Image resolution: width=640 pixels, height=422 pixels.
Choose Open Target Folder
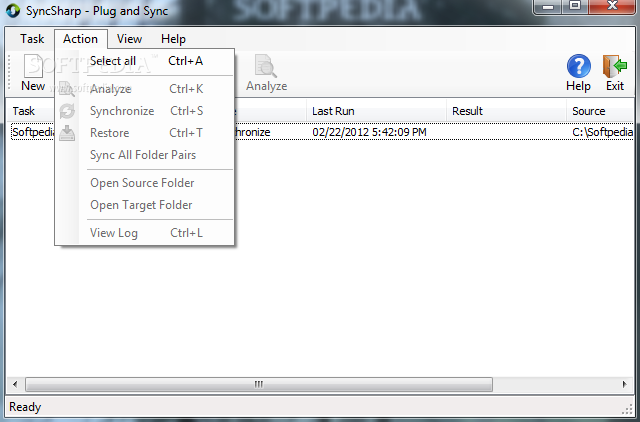click(x=144, y=205)
